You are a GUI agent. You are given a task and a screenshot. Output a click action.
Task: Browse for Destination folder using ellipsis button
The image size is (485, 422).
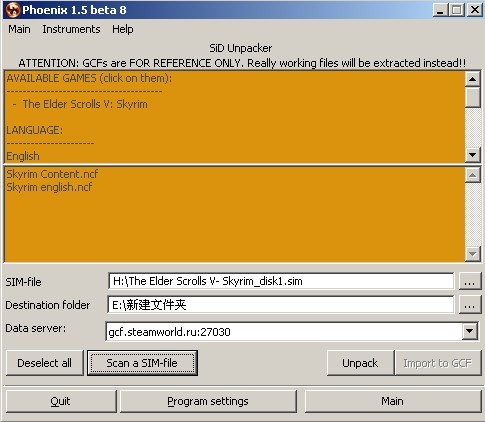click(470, 305)
